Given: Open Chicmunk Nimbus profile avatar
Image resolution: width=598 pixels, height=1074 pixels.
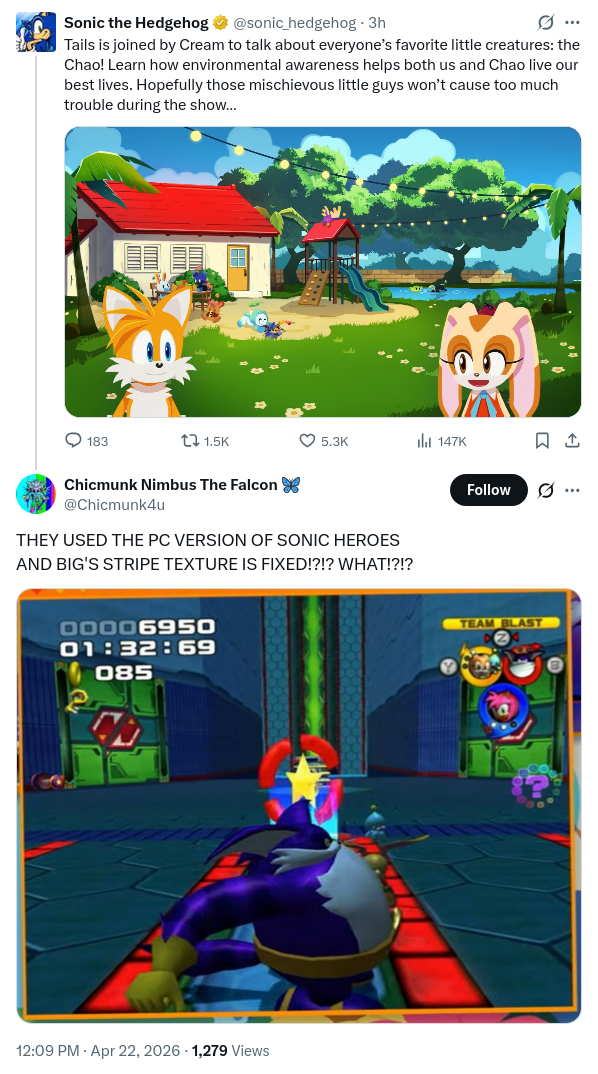Looking at the screenshot, I should [36, 493].
